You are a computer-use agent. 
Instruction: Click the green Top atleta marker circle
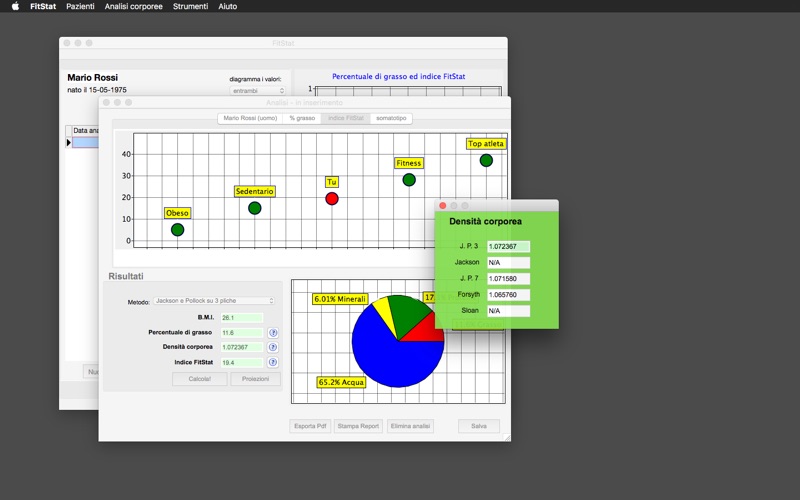click(486, 161)
